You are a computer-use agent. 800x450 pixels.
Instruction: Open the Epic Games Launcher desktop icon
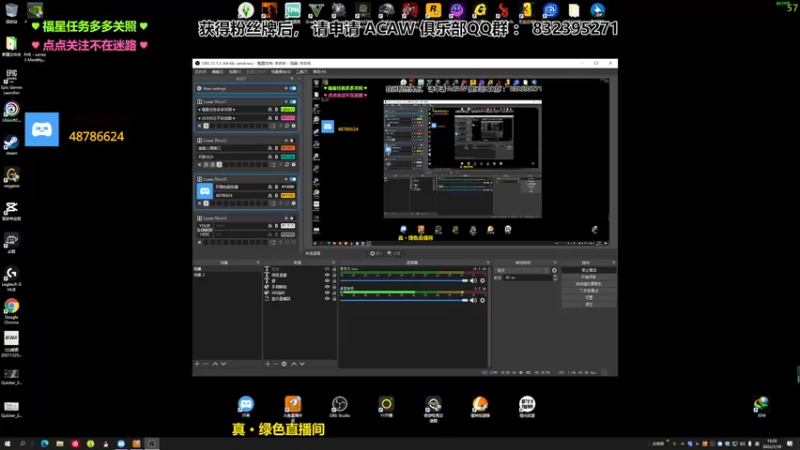(x=11, y=82)
